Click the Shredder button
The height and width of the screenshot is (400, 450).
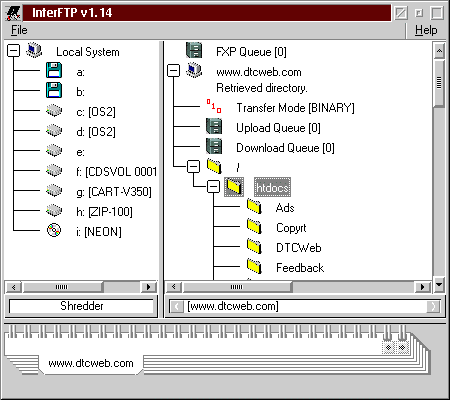coord(81,306)
